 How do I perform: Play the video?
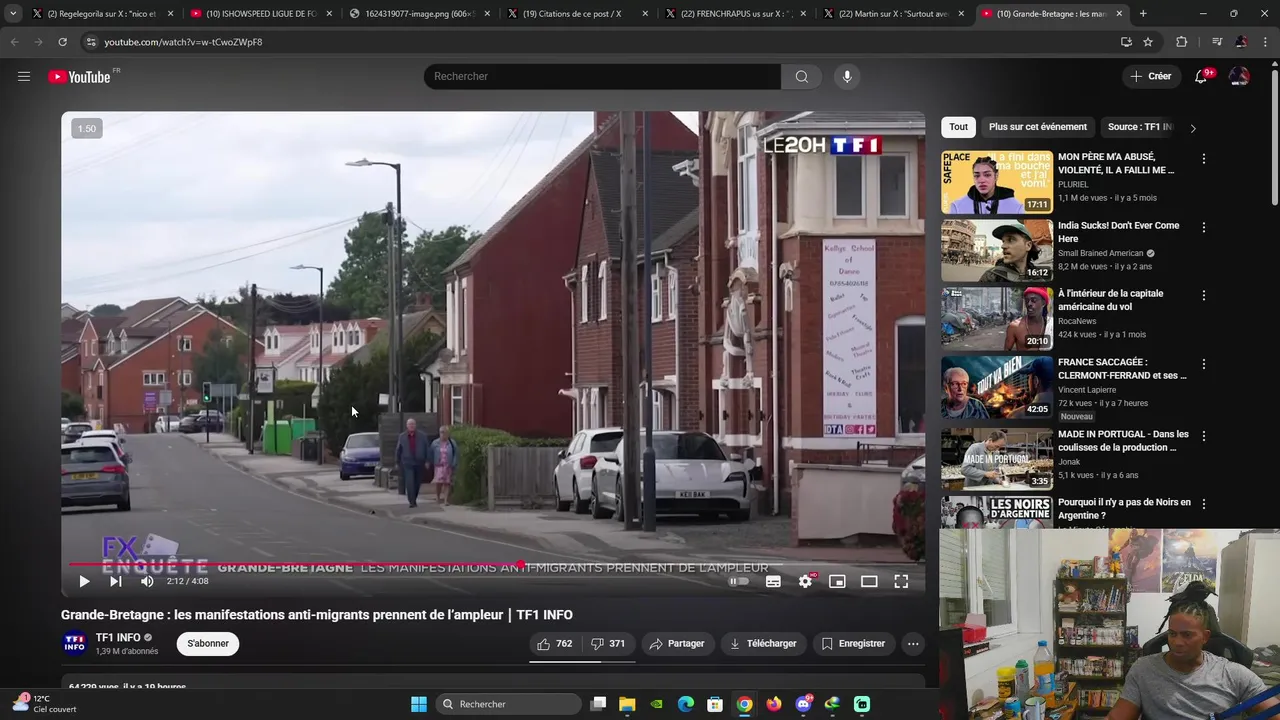(84, 581)
